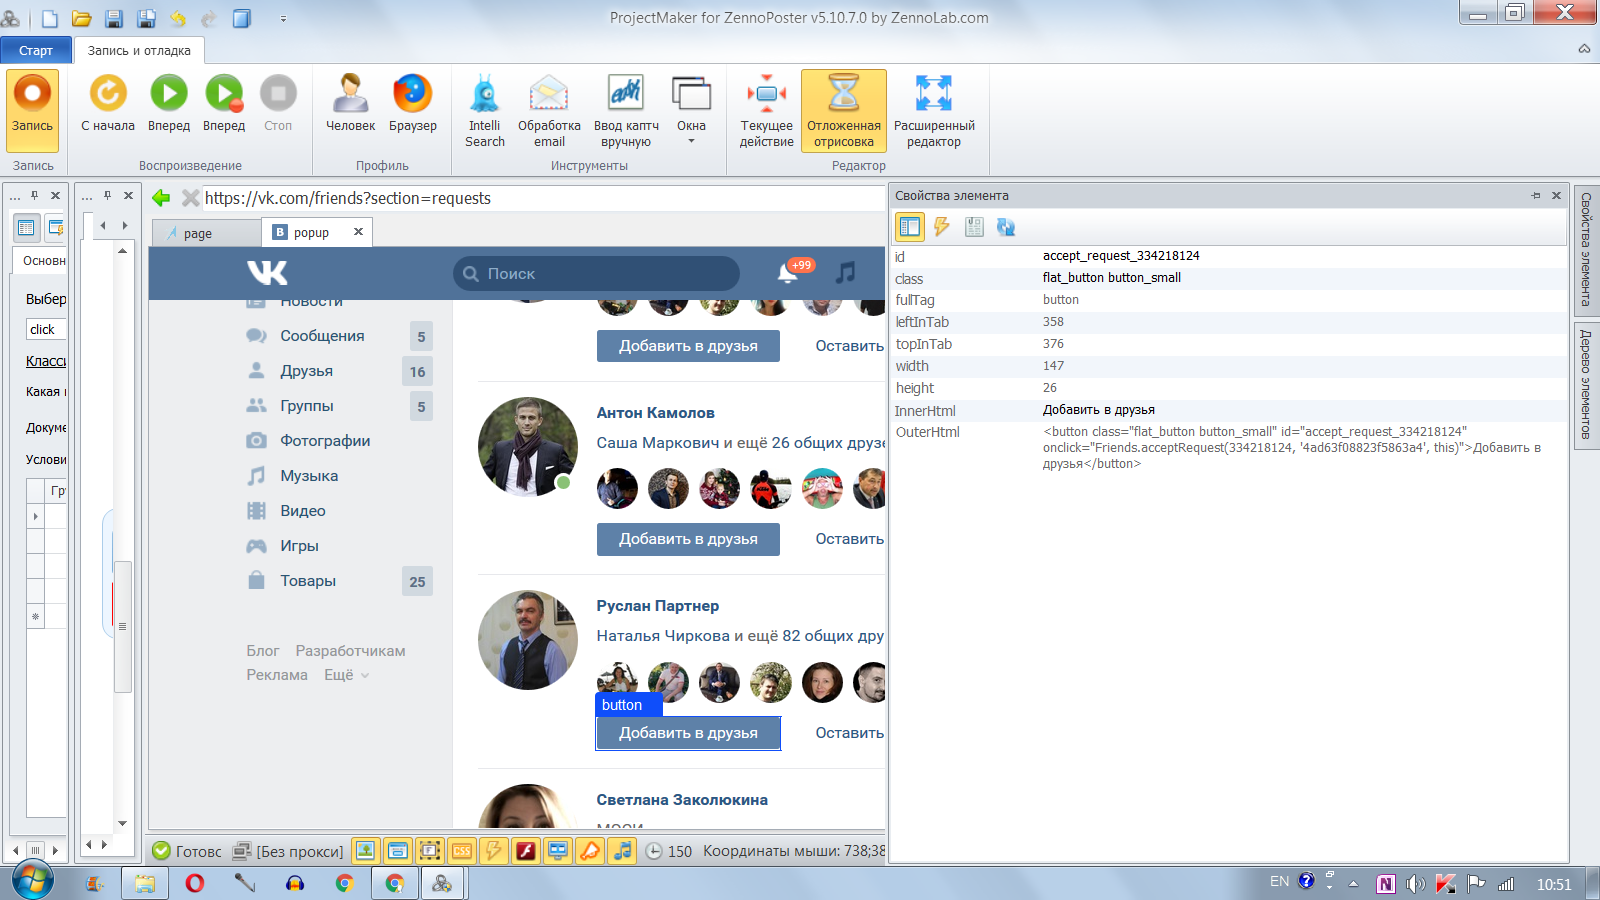1600x900 pixels.
Task: Open the lightning events icon in properties
Action: tap(941, 227)
